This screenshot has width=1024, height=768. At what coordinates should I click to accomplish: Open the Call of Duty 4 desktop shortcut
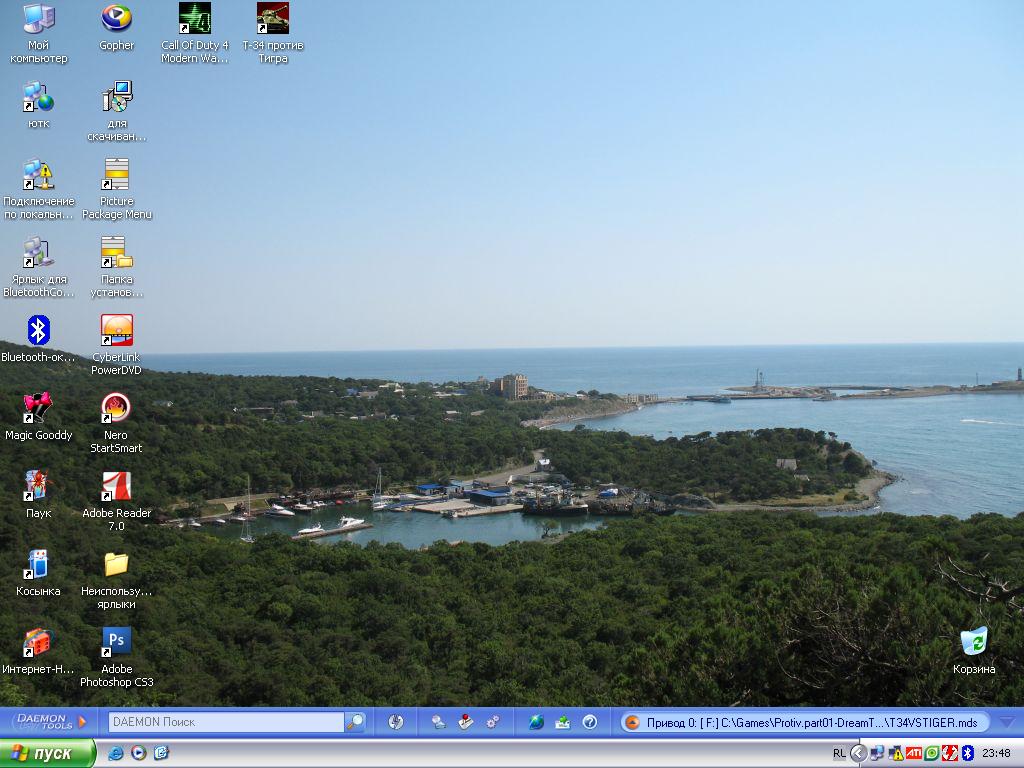(195, 19)
